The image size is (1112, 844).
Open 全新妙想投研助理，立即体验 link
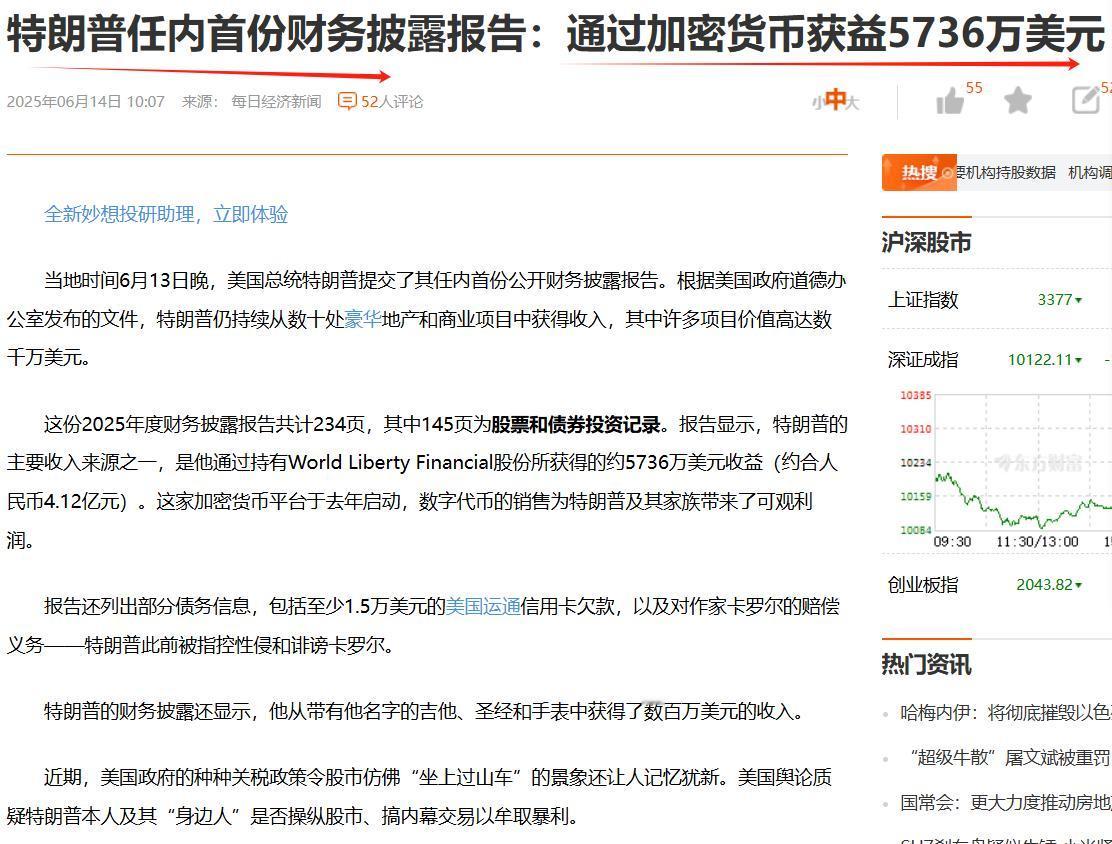166,214
